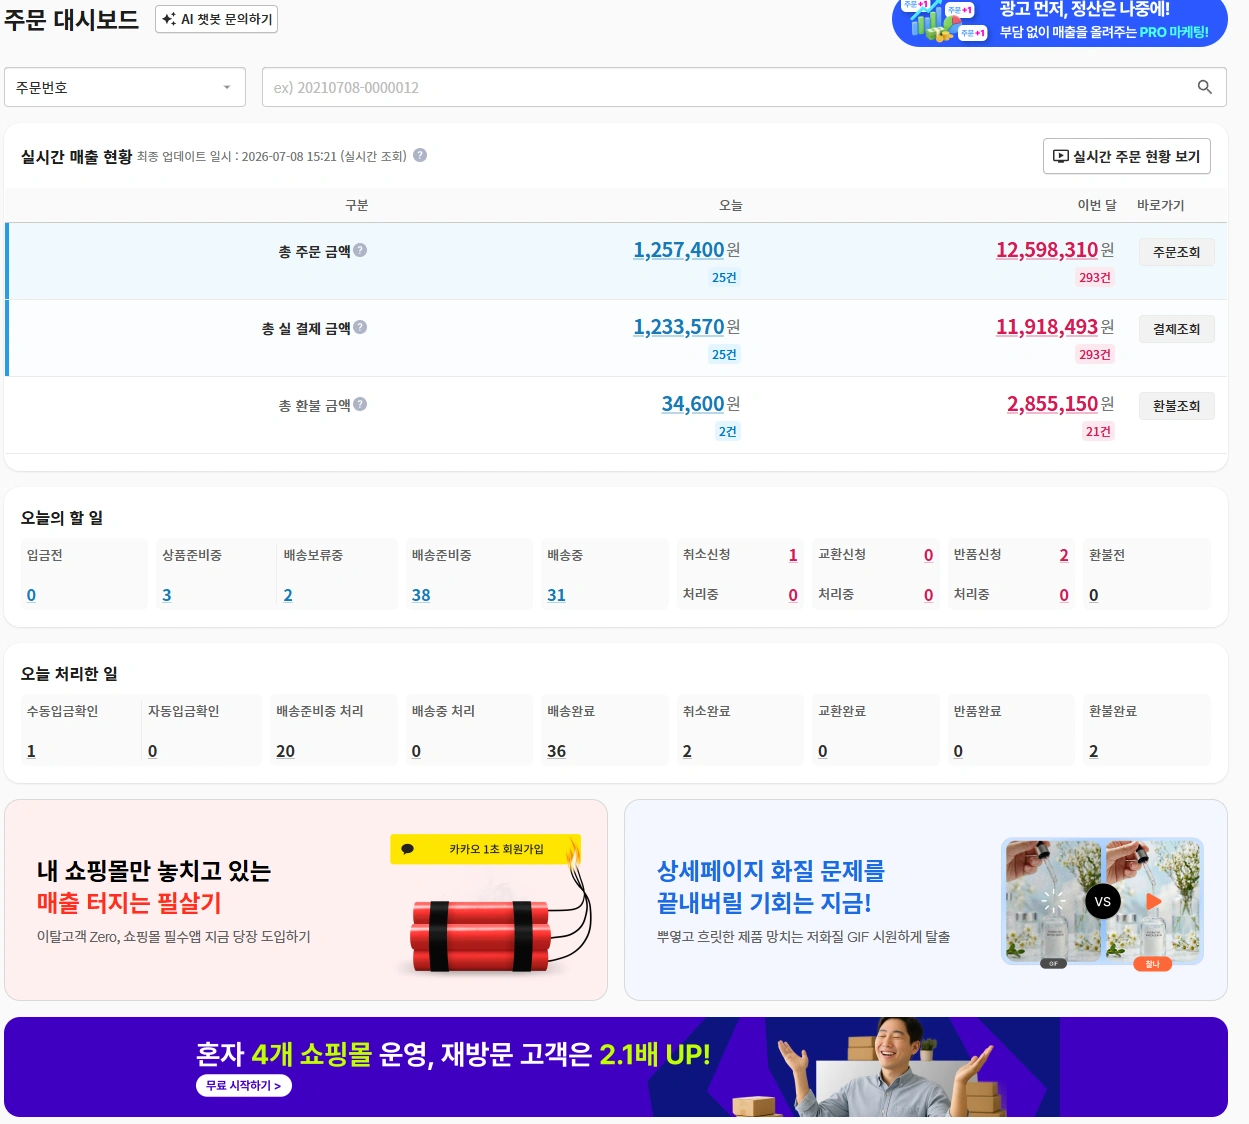Open 배송중 count 31
Image resolution: width=1249 pixels, height=1124 pixels.
coord(556,595)
